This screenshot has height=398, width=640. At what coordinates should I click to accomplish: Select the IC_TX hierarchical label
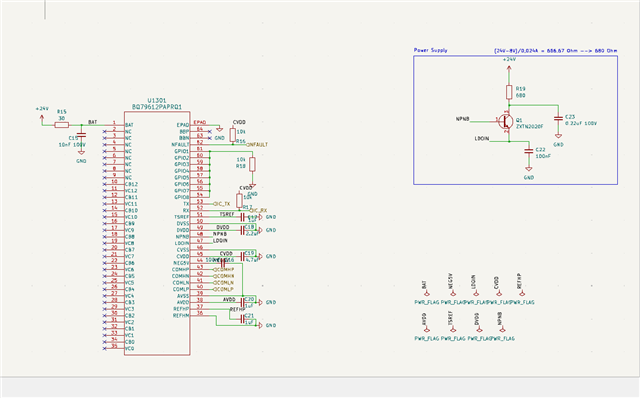[222, 204]
